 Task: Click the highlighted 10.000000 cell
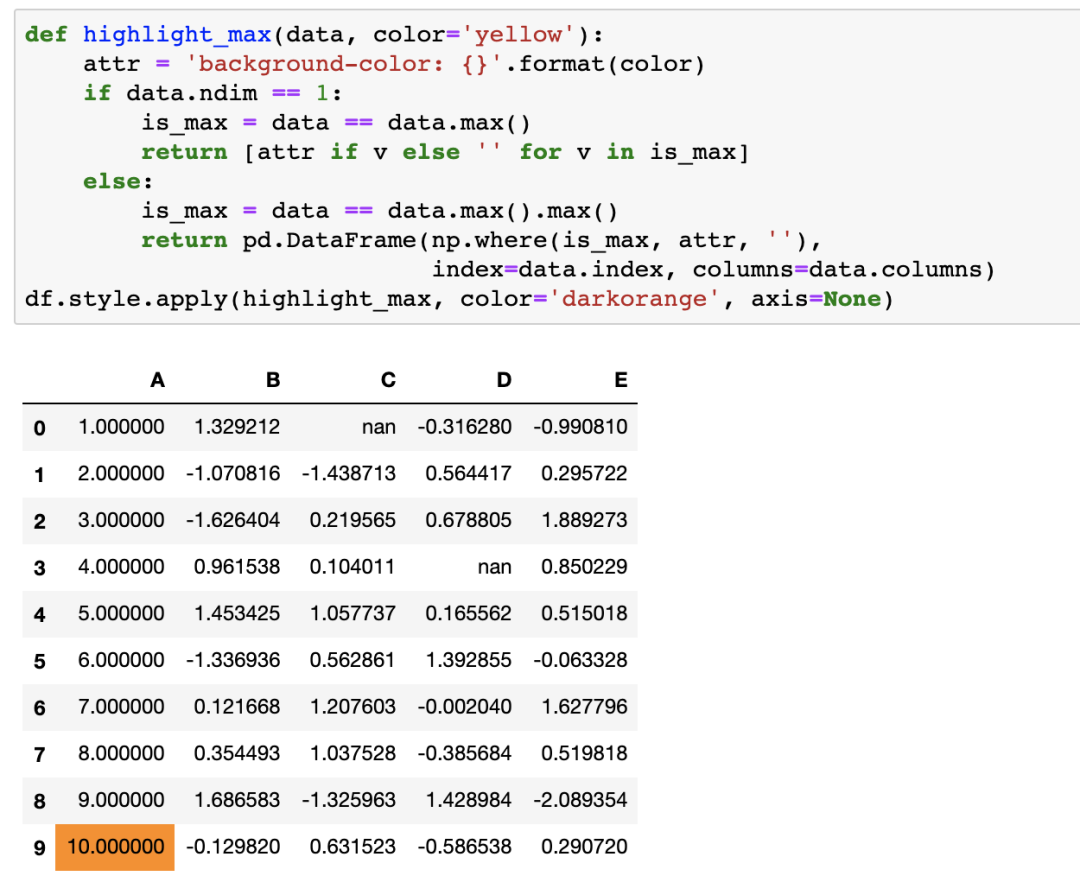[114, 846]
